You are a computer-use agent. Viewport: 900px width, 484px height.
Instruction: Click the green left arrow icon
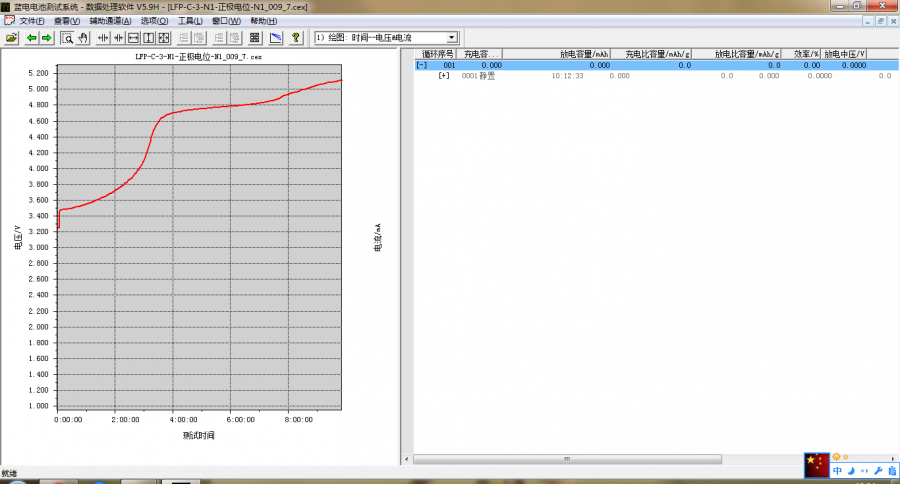tap(32, 38)
